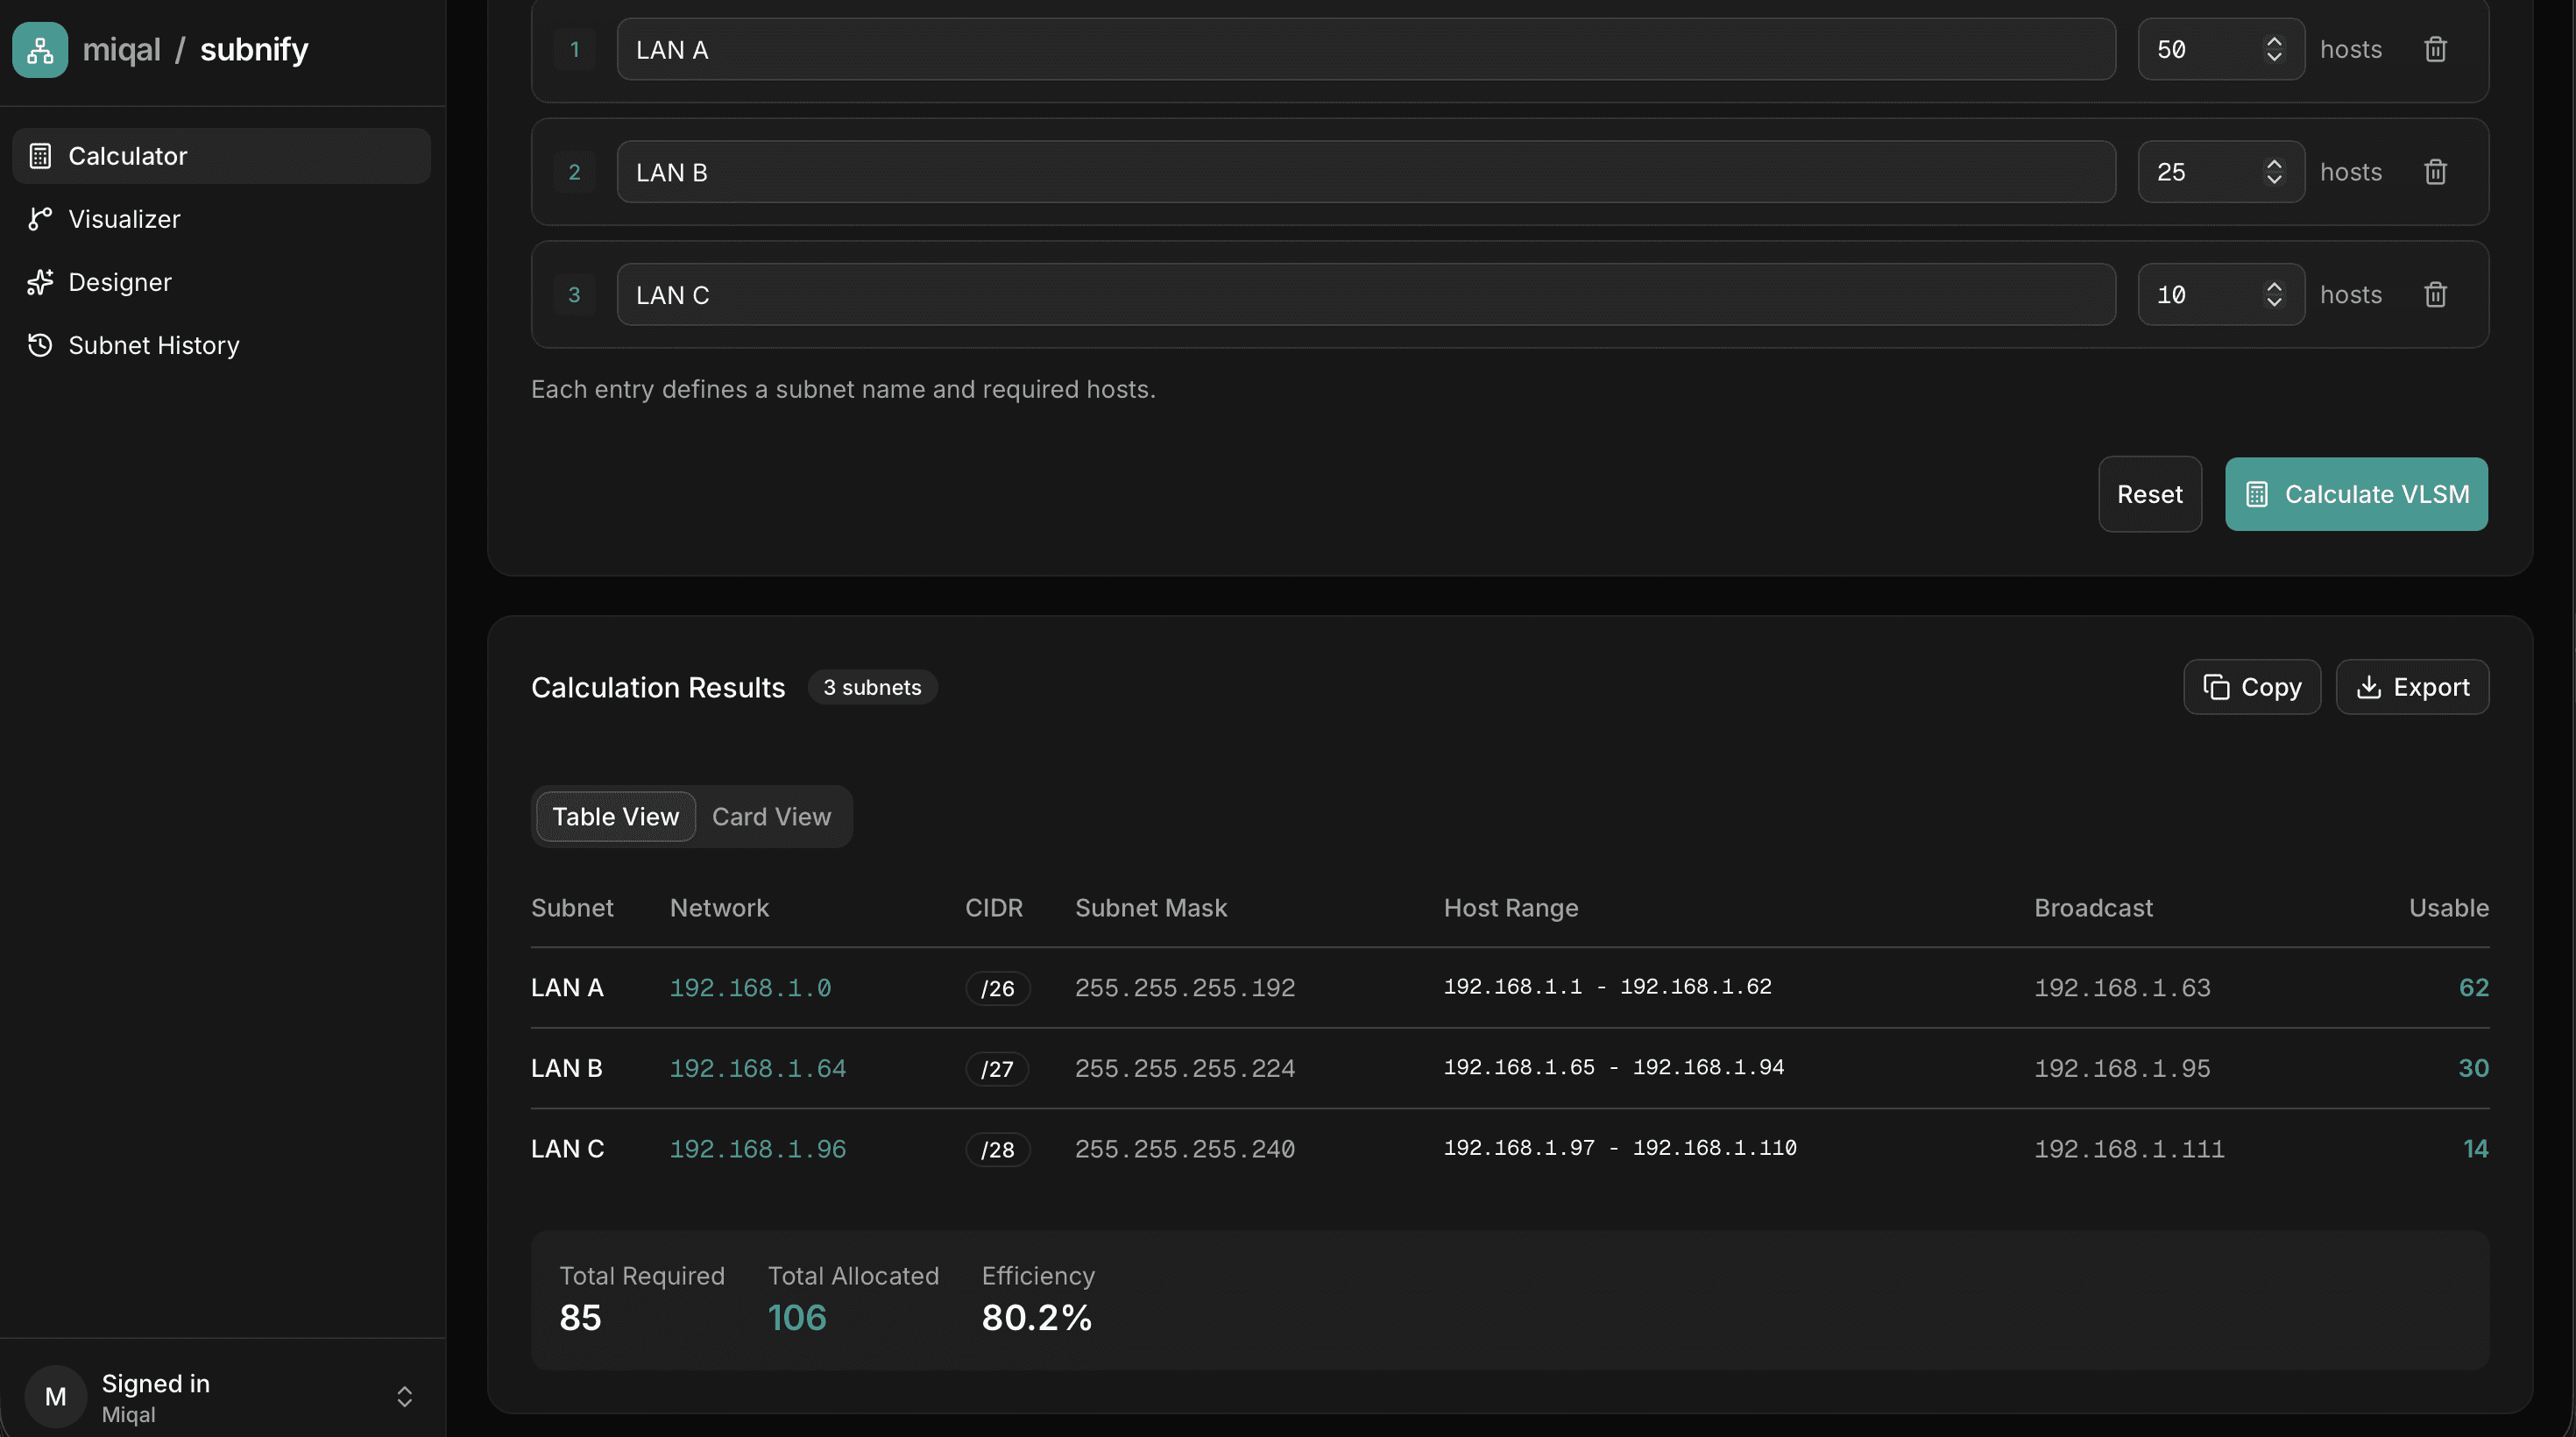Open Subnet History from sidebar
This screenshot has height=1437, width=2576.
153,345
